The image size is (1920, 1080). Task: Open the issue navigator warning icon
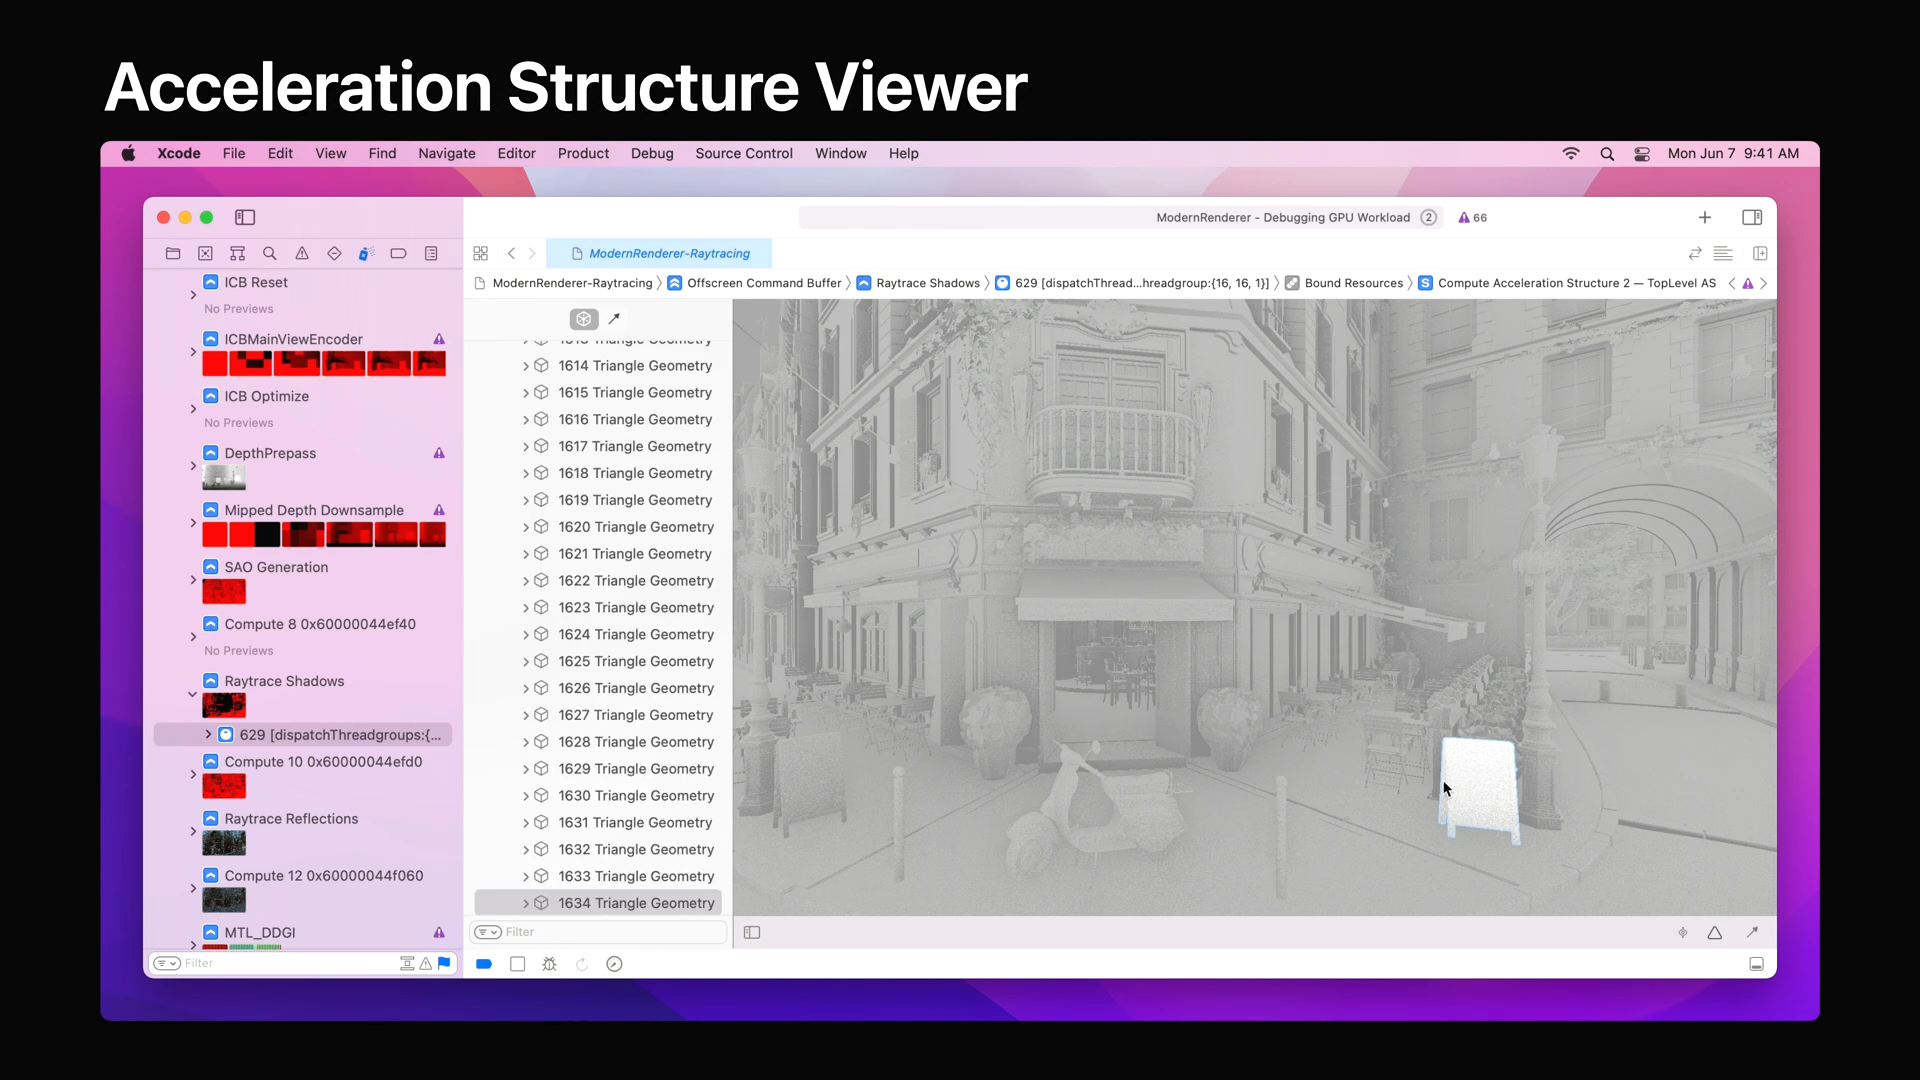tap(302, 254)
